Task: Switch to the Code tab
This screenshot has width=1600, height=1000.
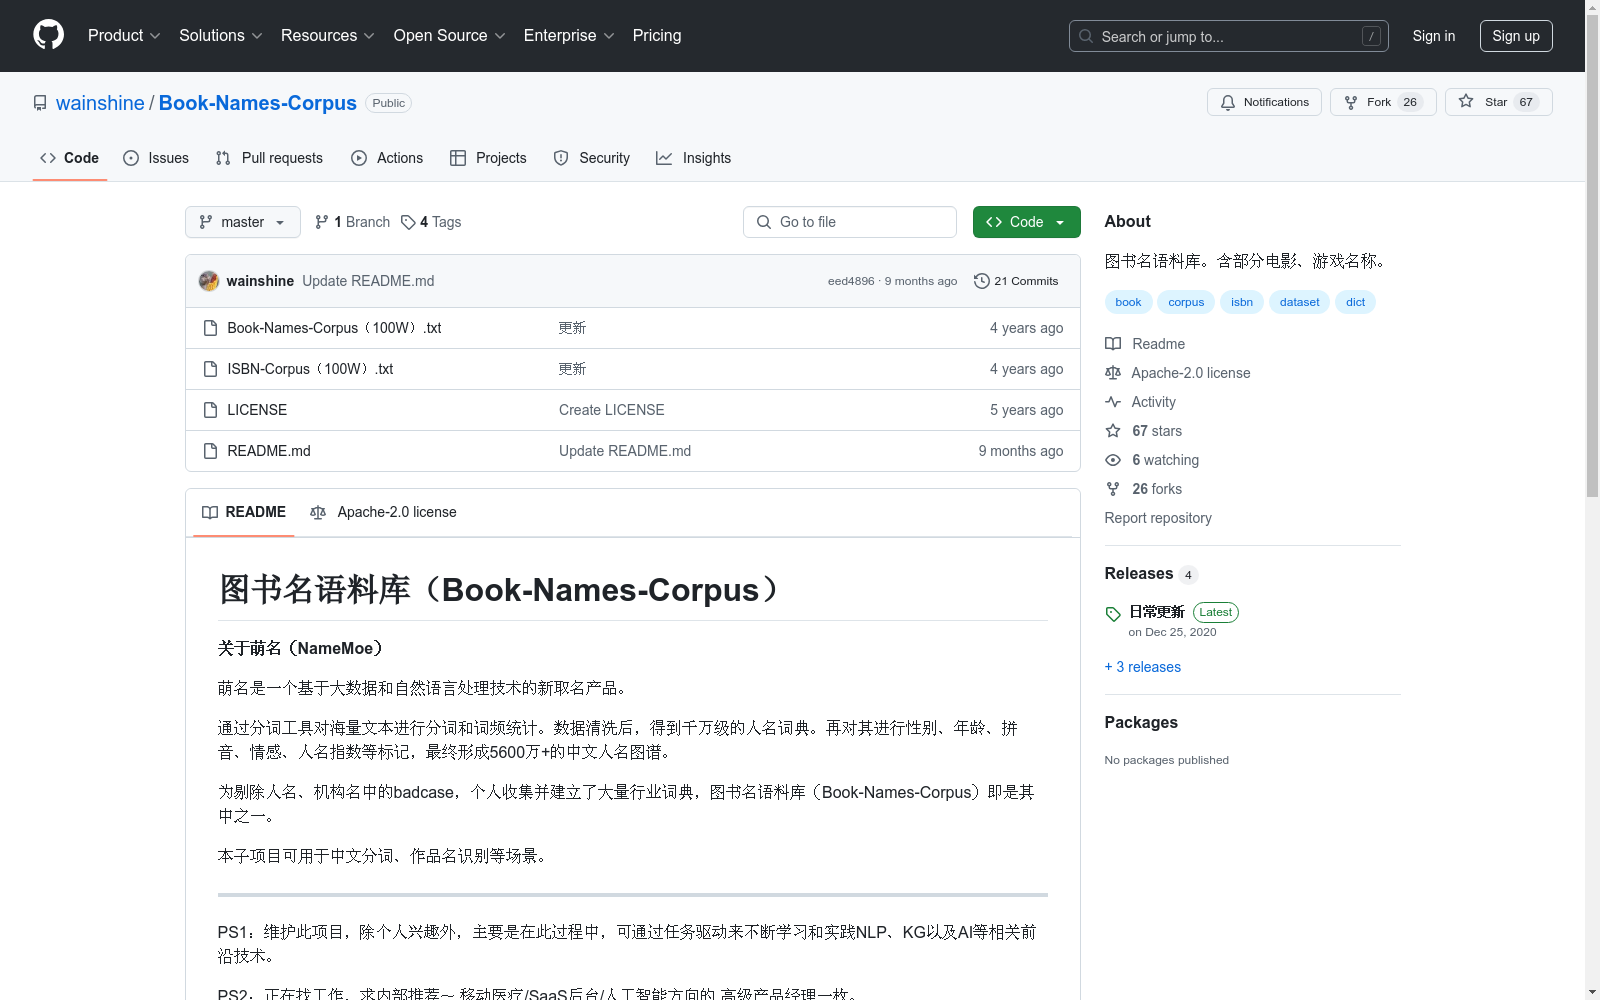Action: click(x=69, y=158)
